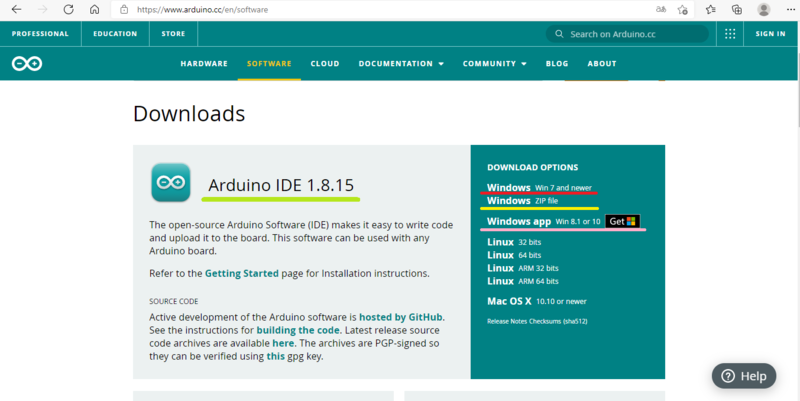Download Linux 32 bits

tap(514, 242)
